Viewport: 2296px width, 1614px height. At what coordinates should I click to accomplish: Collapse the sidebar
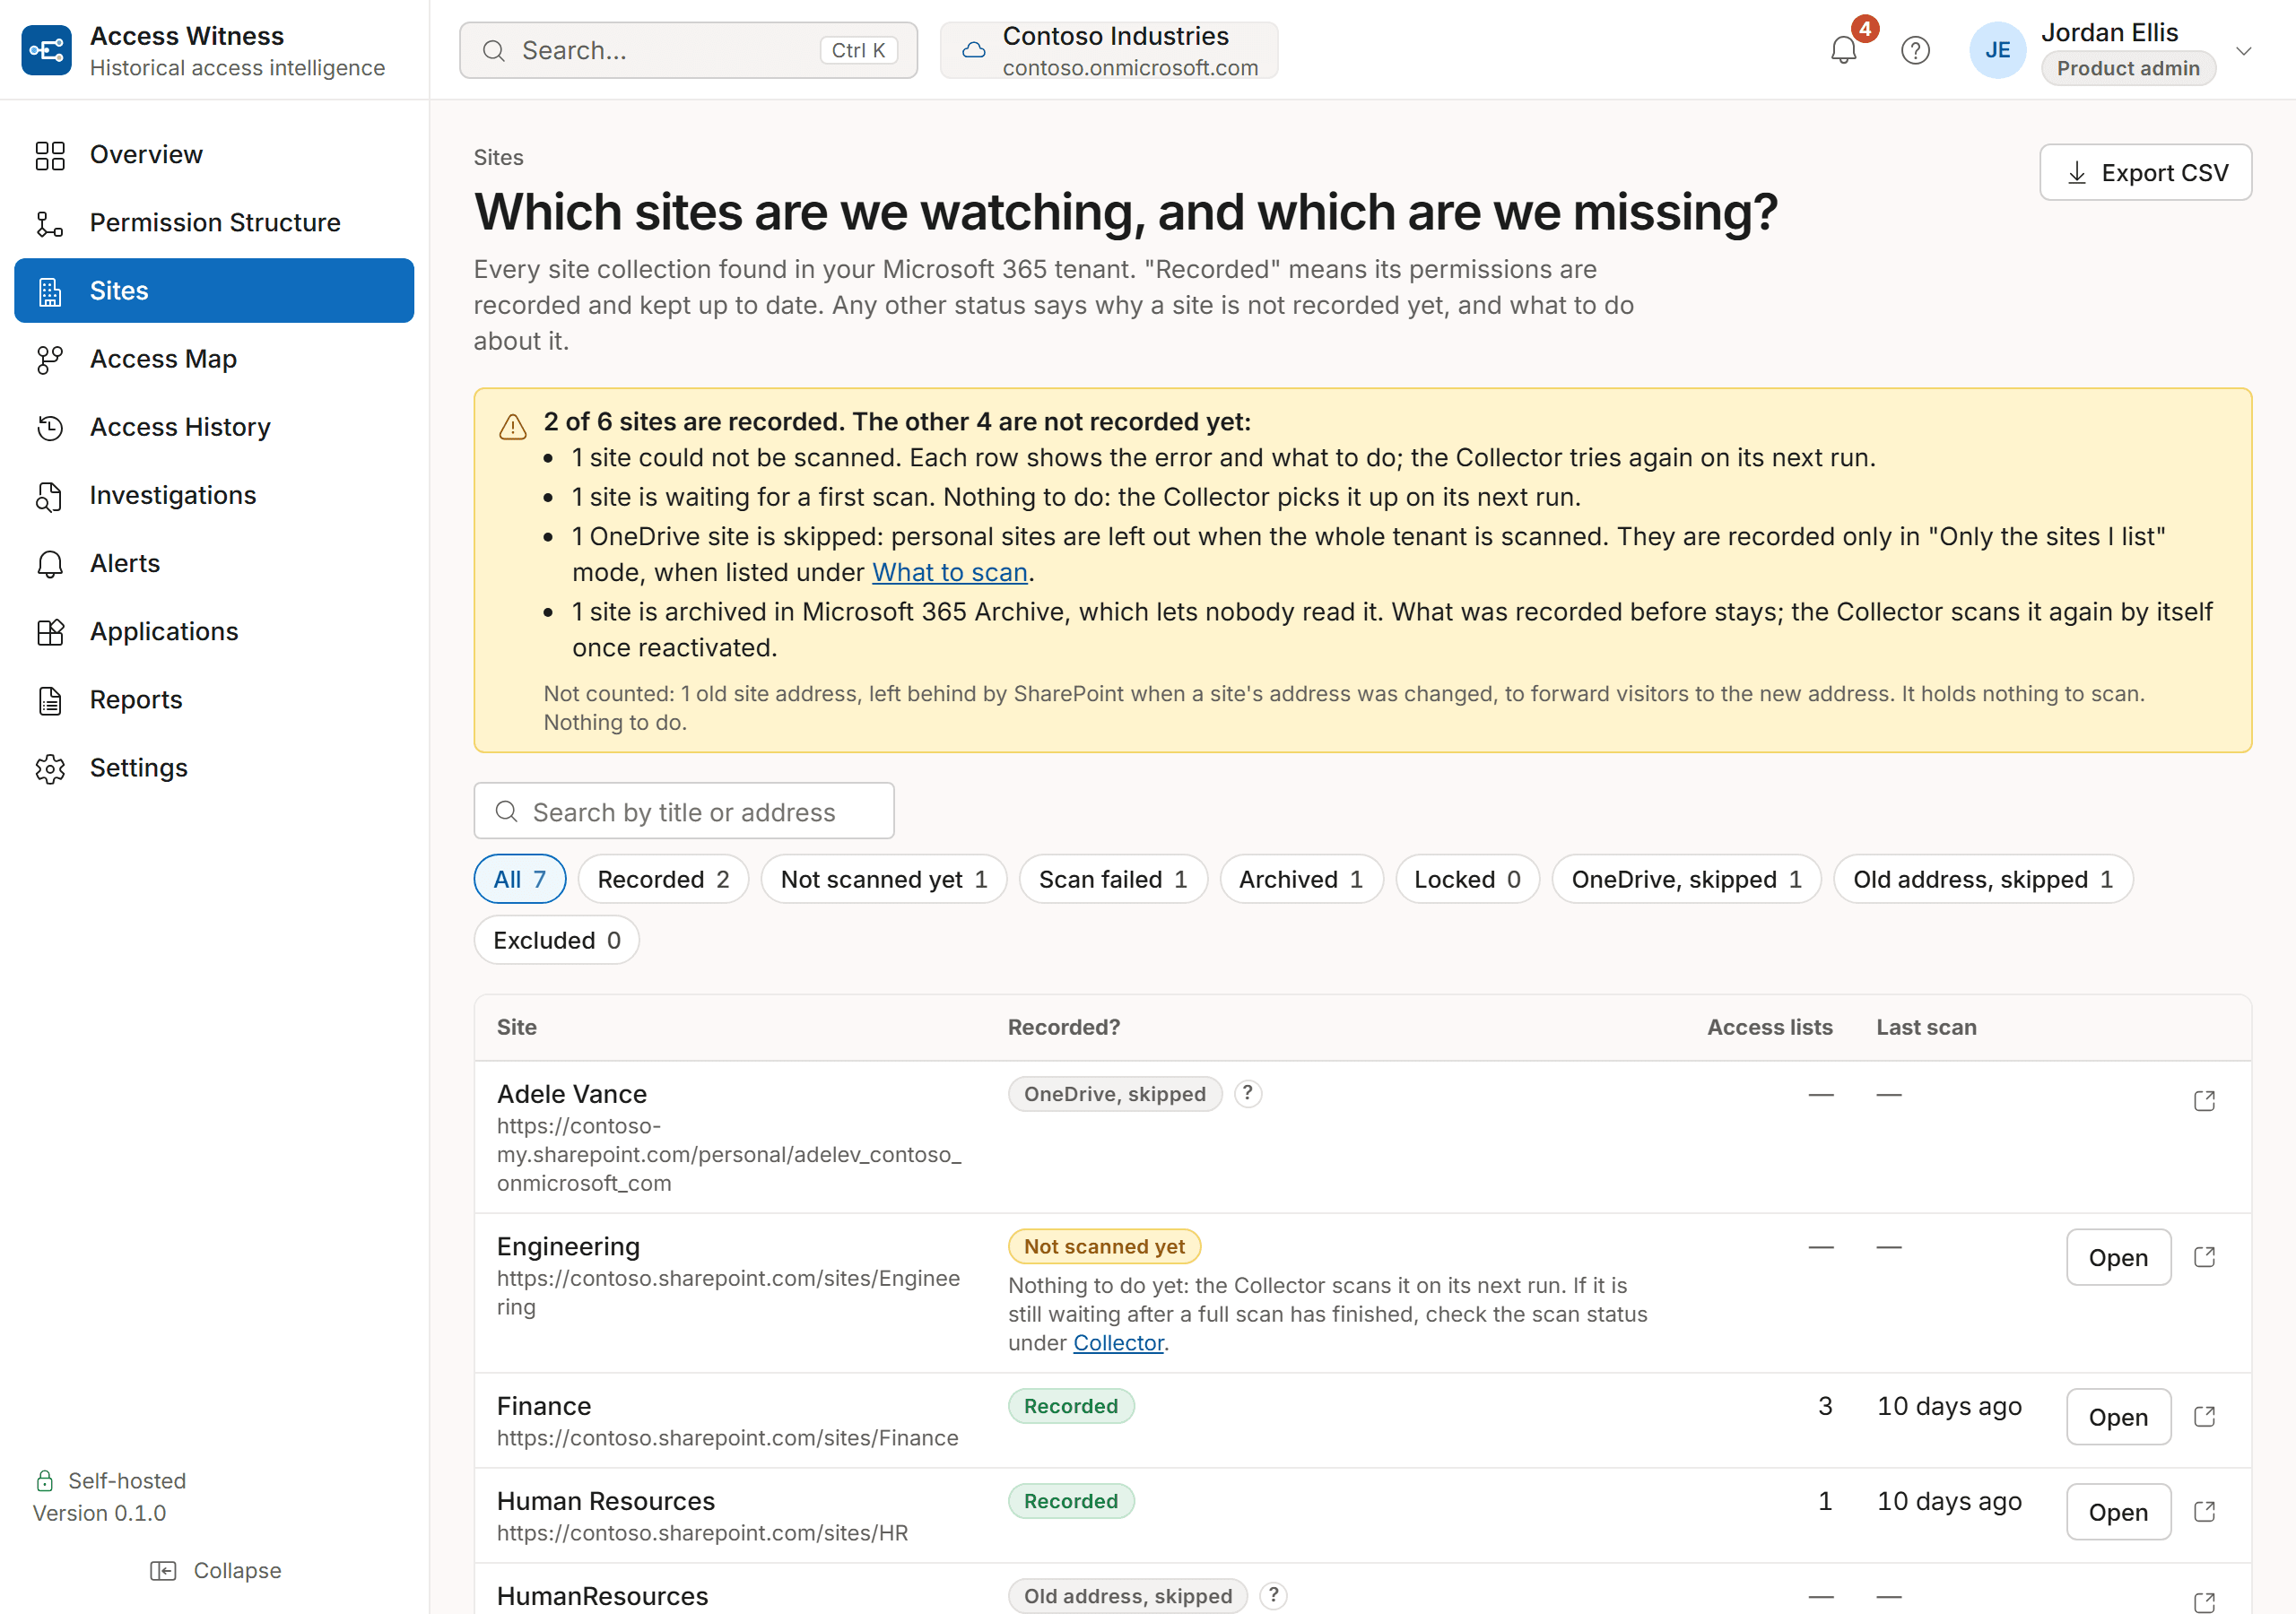[x=215, y=1570]
